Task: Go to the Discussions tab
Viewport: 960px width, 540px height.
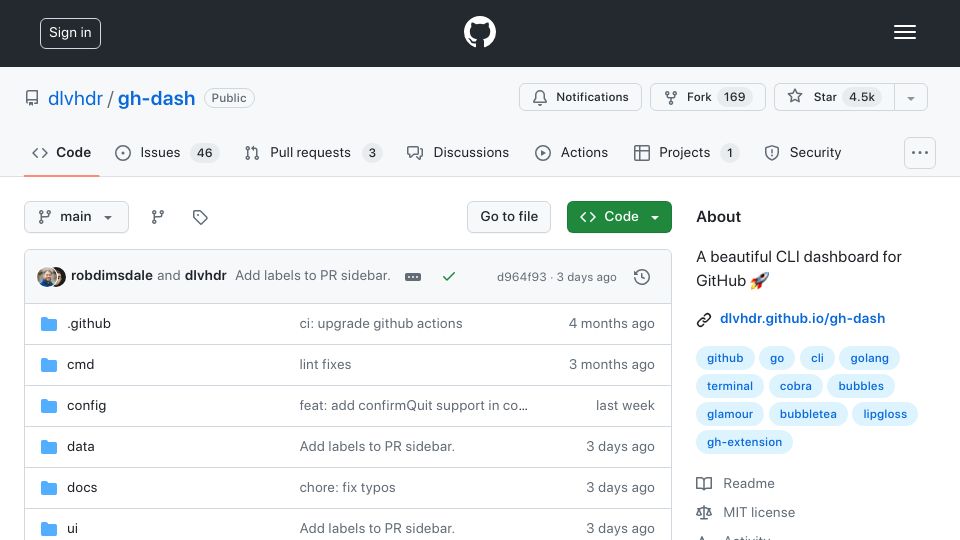Action: click(x=458, y=152)
